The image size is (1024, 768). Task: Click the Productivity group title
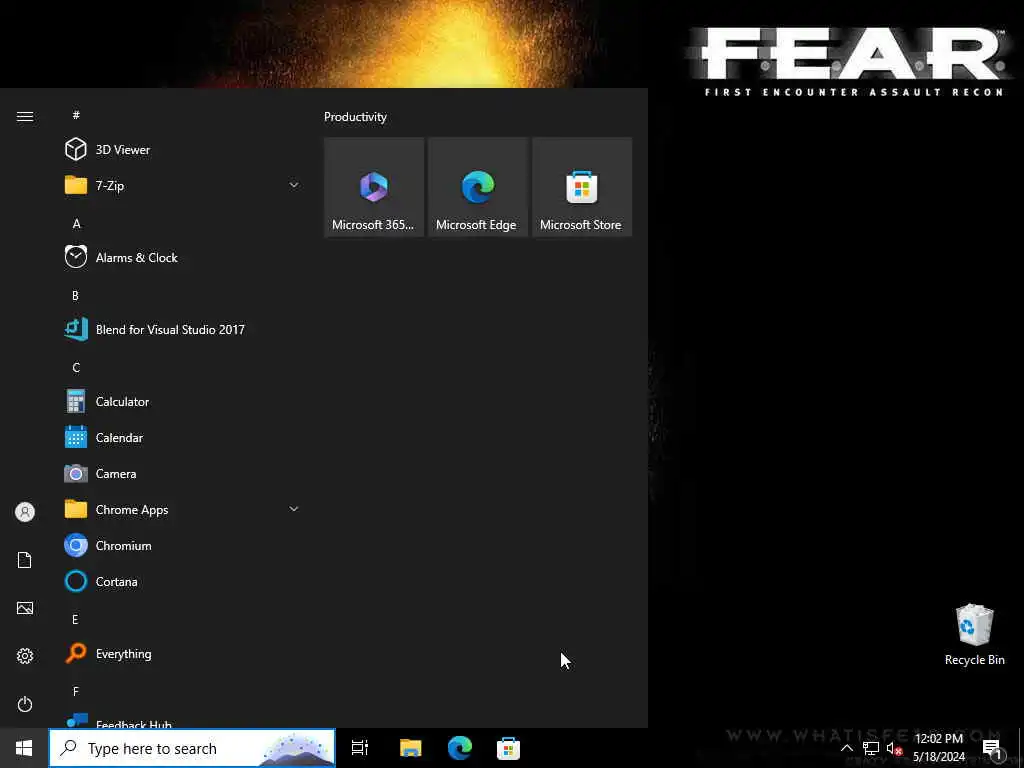[x=355, y=117]
